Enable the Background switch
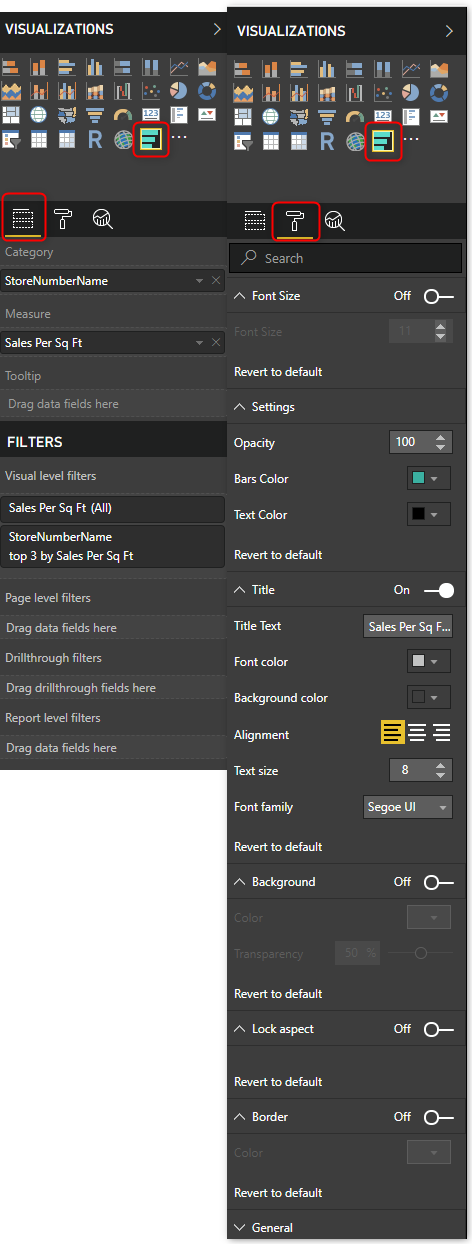This screenshot has width=472, height=1244. 438,882
